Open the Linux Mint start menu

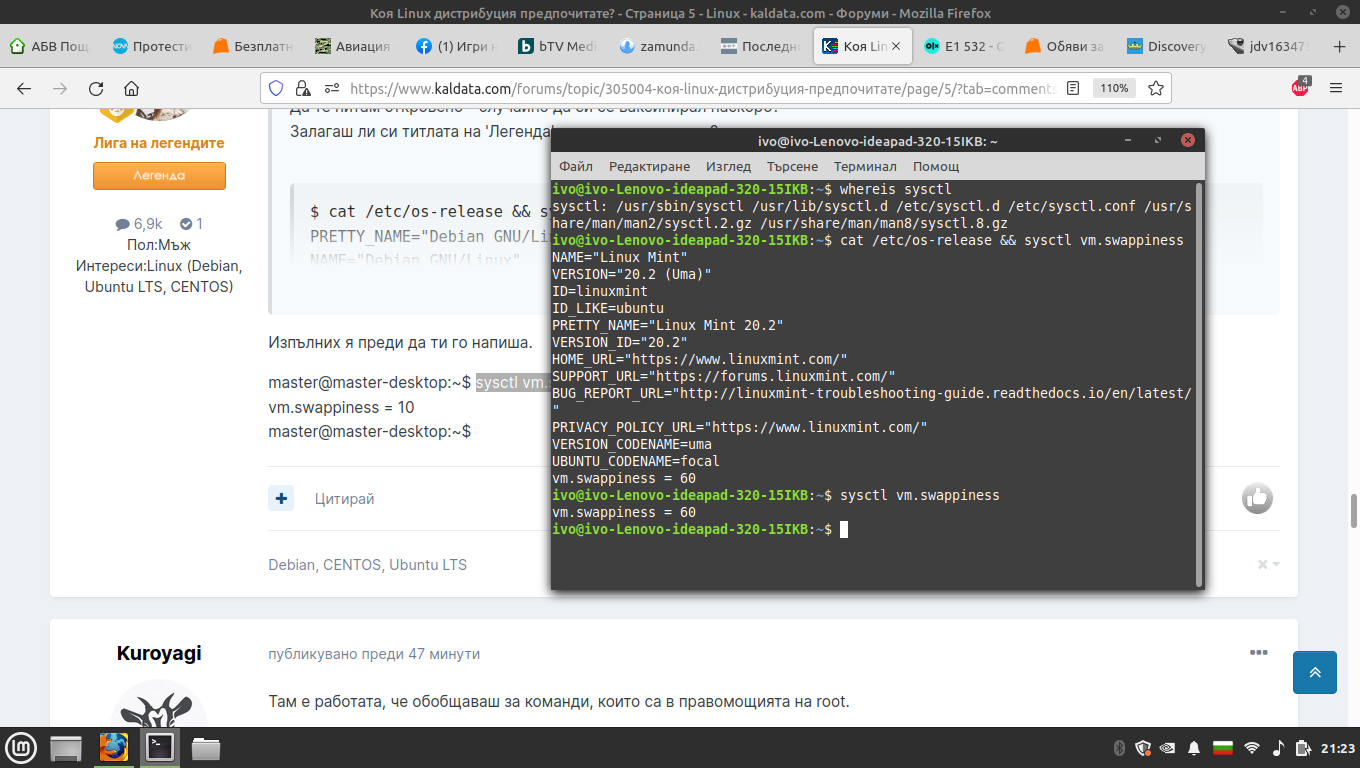(x=21, y=747)
